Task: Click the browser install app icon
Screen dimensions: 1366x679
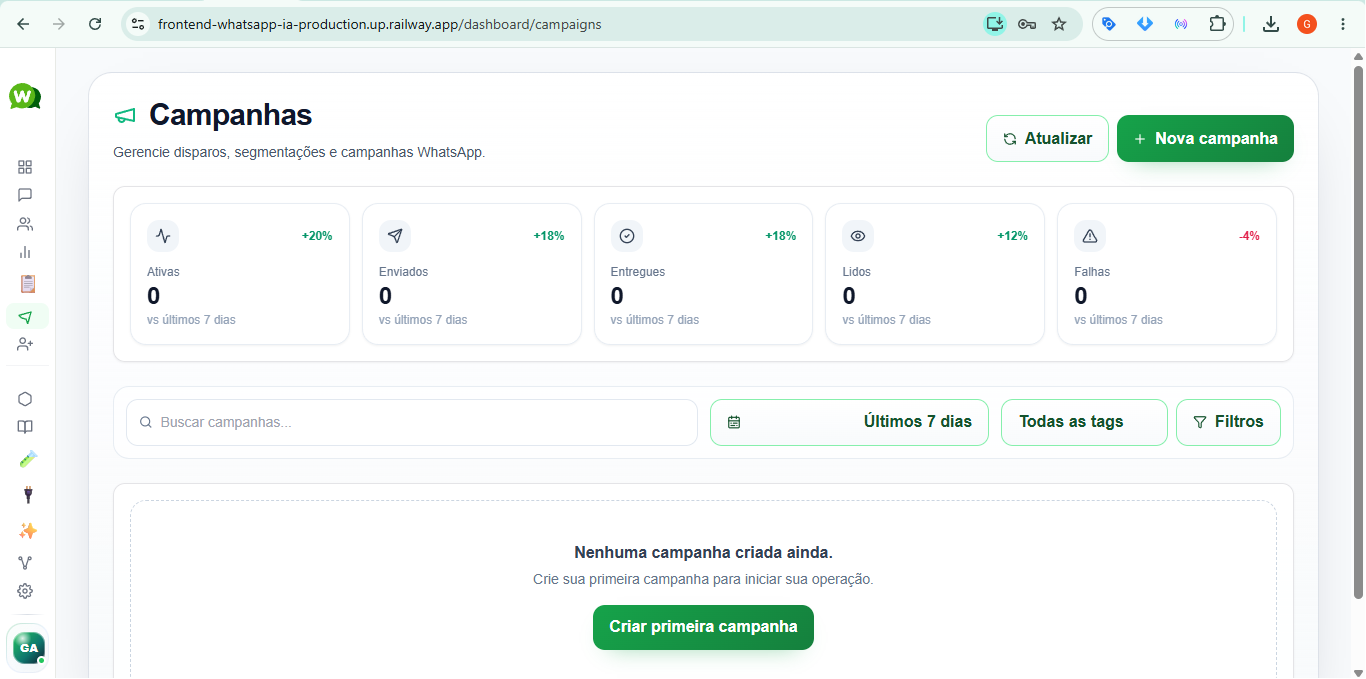Action: pyautogui.click(x=994, y=24)
